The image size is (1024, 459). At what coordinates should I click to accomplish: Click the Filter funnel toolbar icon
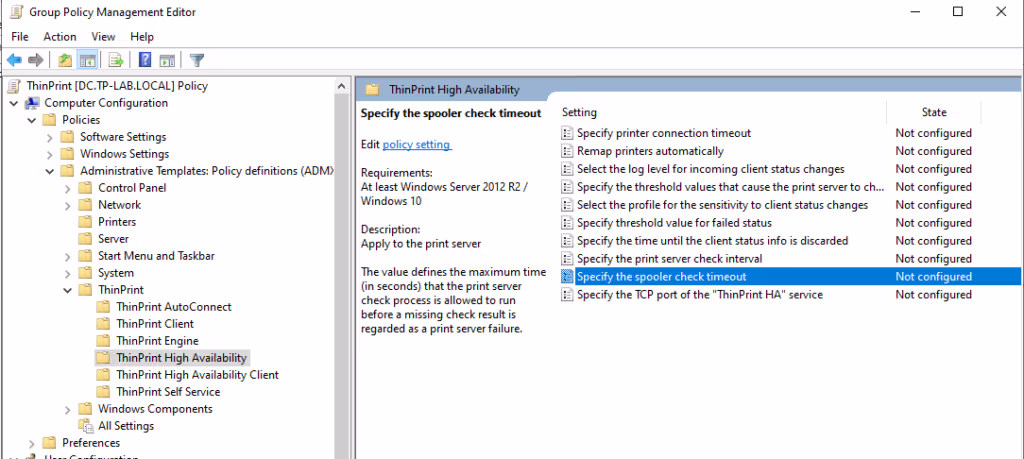pyautogui.click(x=197, y=60)
